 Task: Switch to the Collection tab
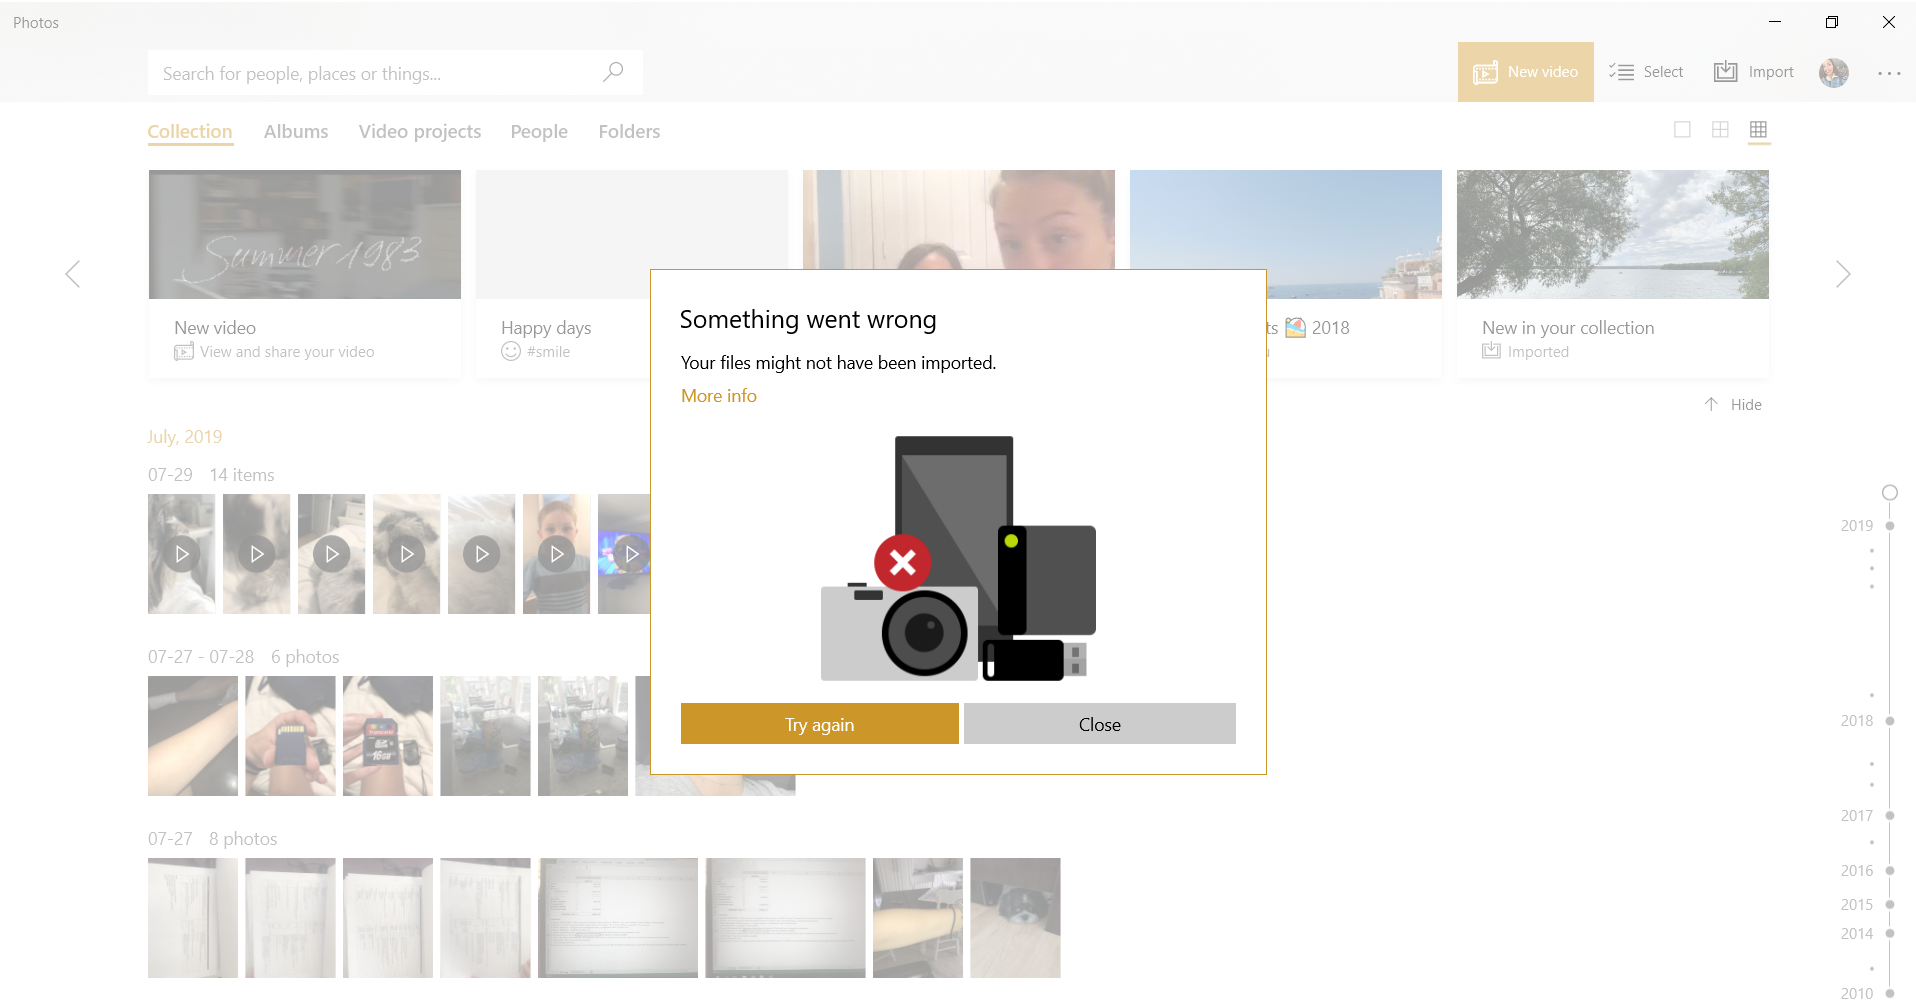pyautogui.click(x=190, y=131)
